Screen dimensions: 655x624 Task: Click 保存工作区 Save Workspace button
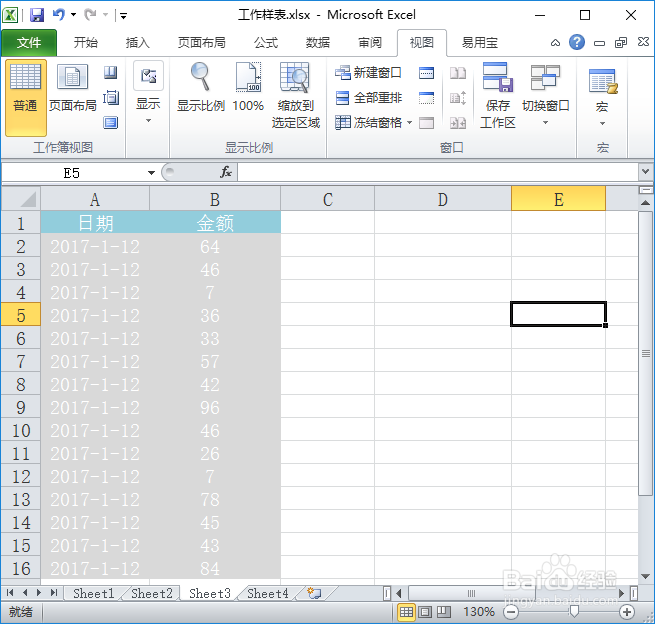(498, 96)
